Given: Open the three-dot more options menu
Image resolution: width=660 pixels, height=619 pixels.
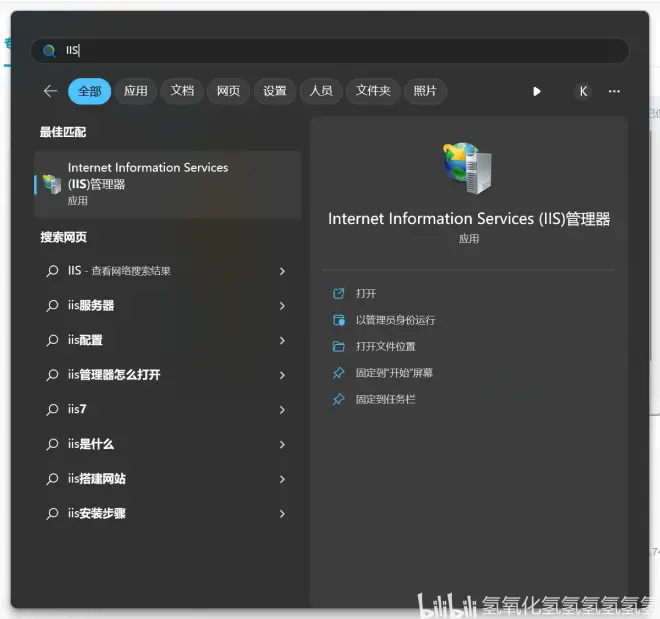Looking at the screenshot, I should 614,91.
